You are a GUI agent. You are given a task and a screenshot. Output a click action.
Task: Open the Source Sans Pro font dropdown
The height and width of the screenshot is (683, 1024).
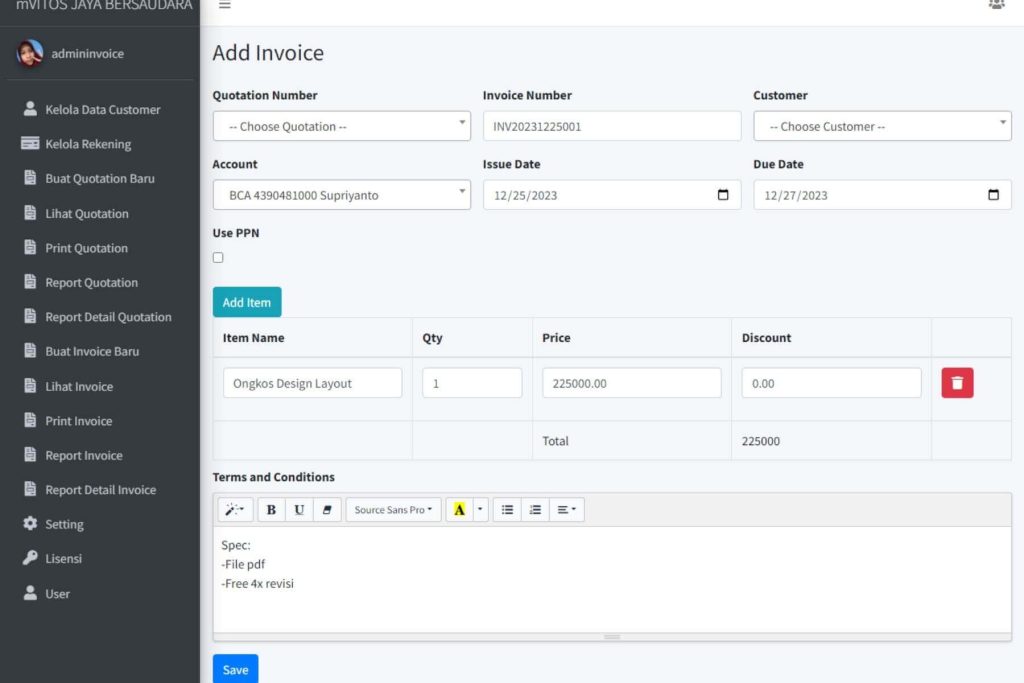393,509
